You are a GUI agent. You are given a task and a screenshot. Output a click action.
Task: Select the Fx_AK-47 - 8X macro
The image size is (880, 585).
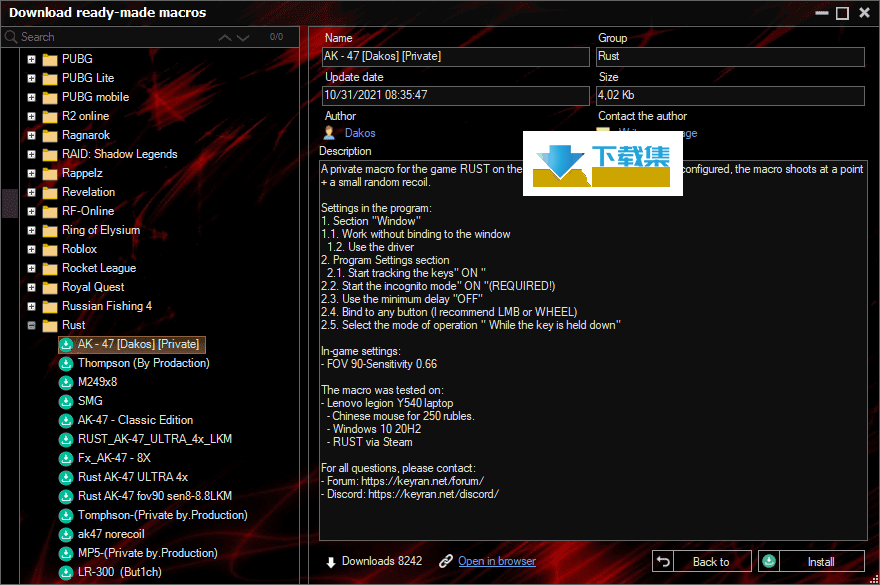114,458
